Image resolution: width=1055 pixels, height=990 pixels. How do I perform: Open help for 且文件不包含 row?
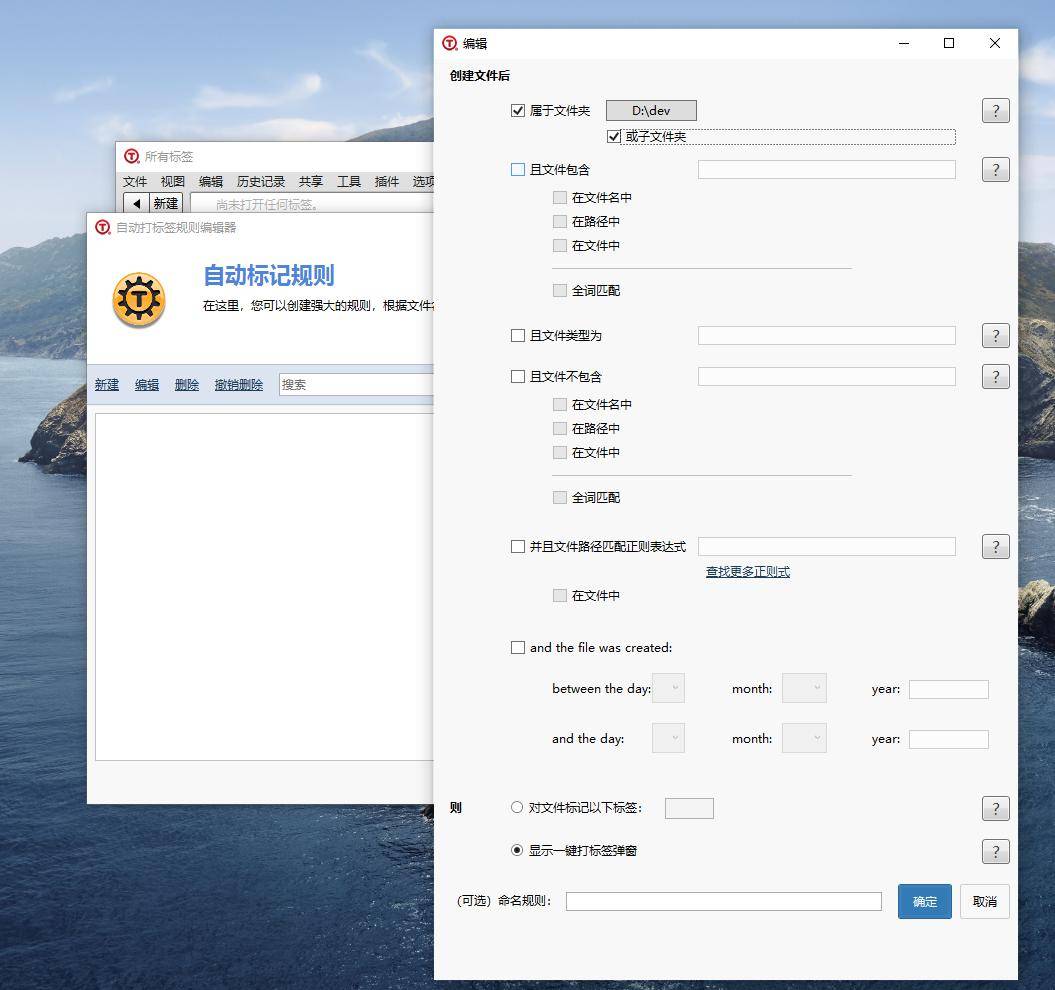coord(995,377)
